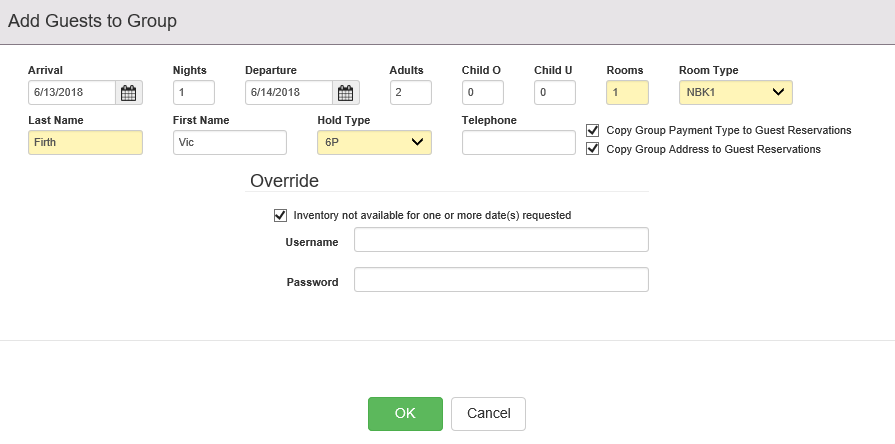Focus the Adults count field
895x444 pixels.
(x=410, y=93)
